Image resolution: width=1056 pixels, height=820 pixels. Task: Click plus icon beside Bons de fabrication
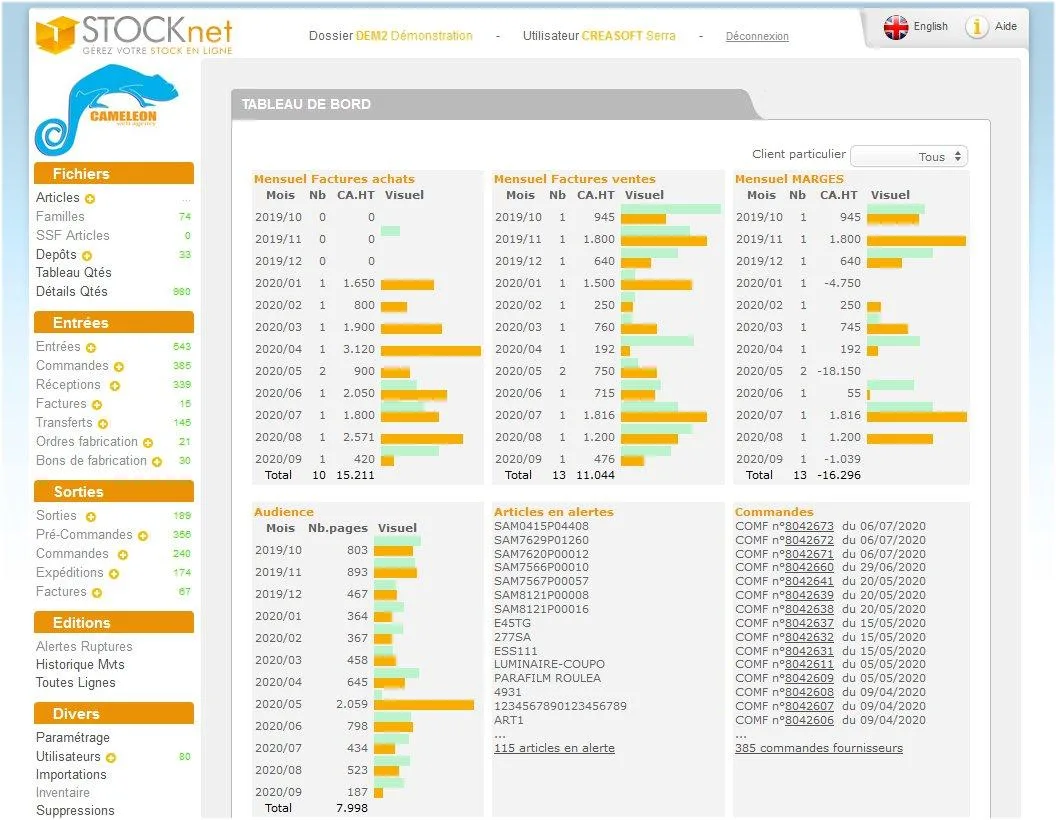157,462
